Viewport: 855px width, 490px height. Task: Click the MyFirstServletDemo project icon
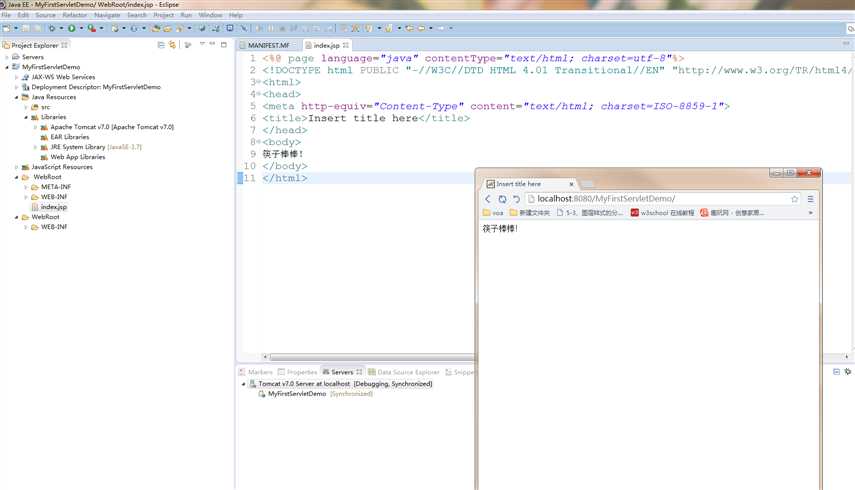click(x=16, y=67)
